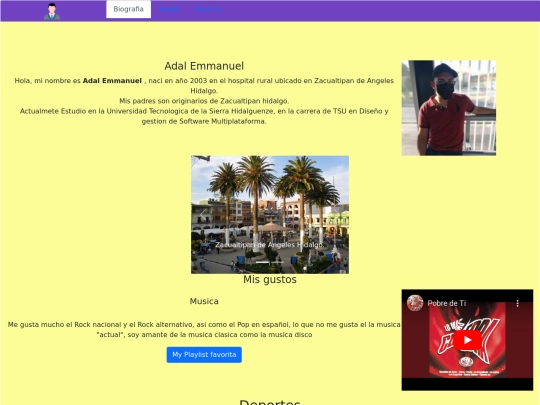
Task: Click bold Adal Emmanuel name in paragraph
Action: [x=112, y=81]
